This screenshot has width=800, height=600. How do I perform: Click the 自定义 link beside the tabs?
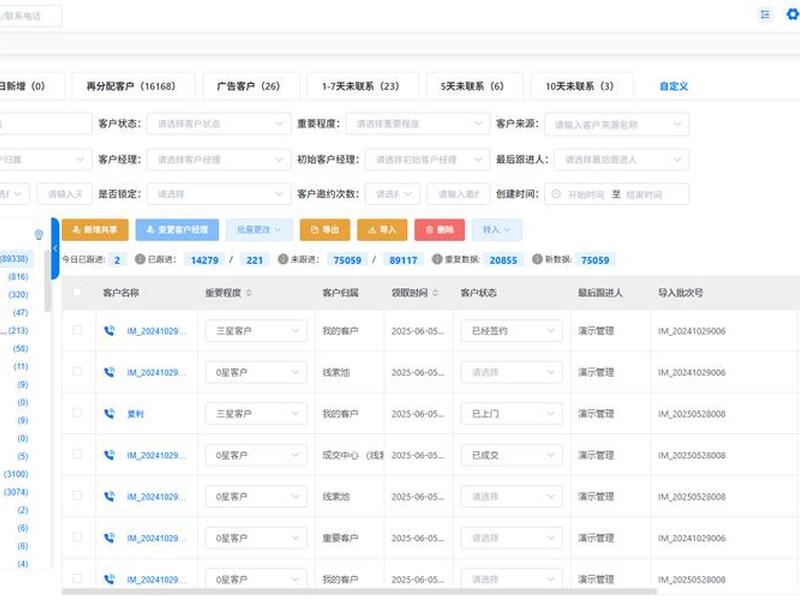tap(673, 86)
